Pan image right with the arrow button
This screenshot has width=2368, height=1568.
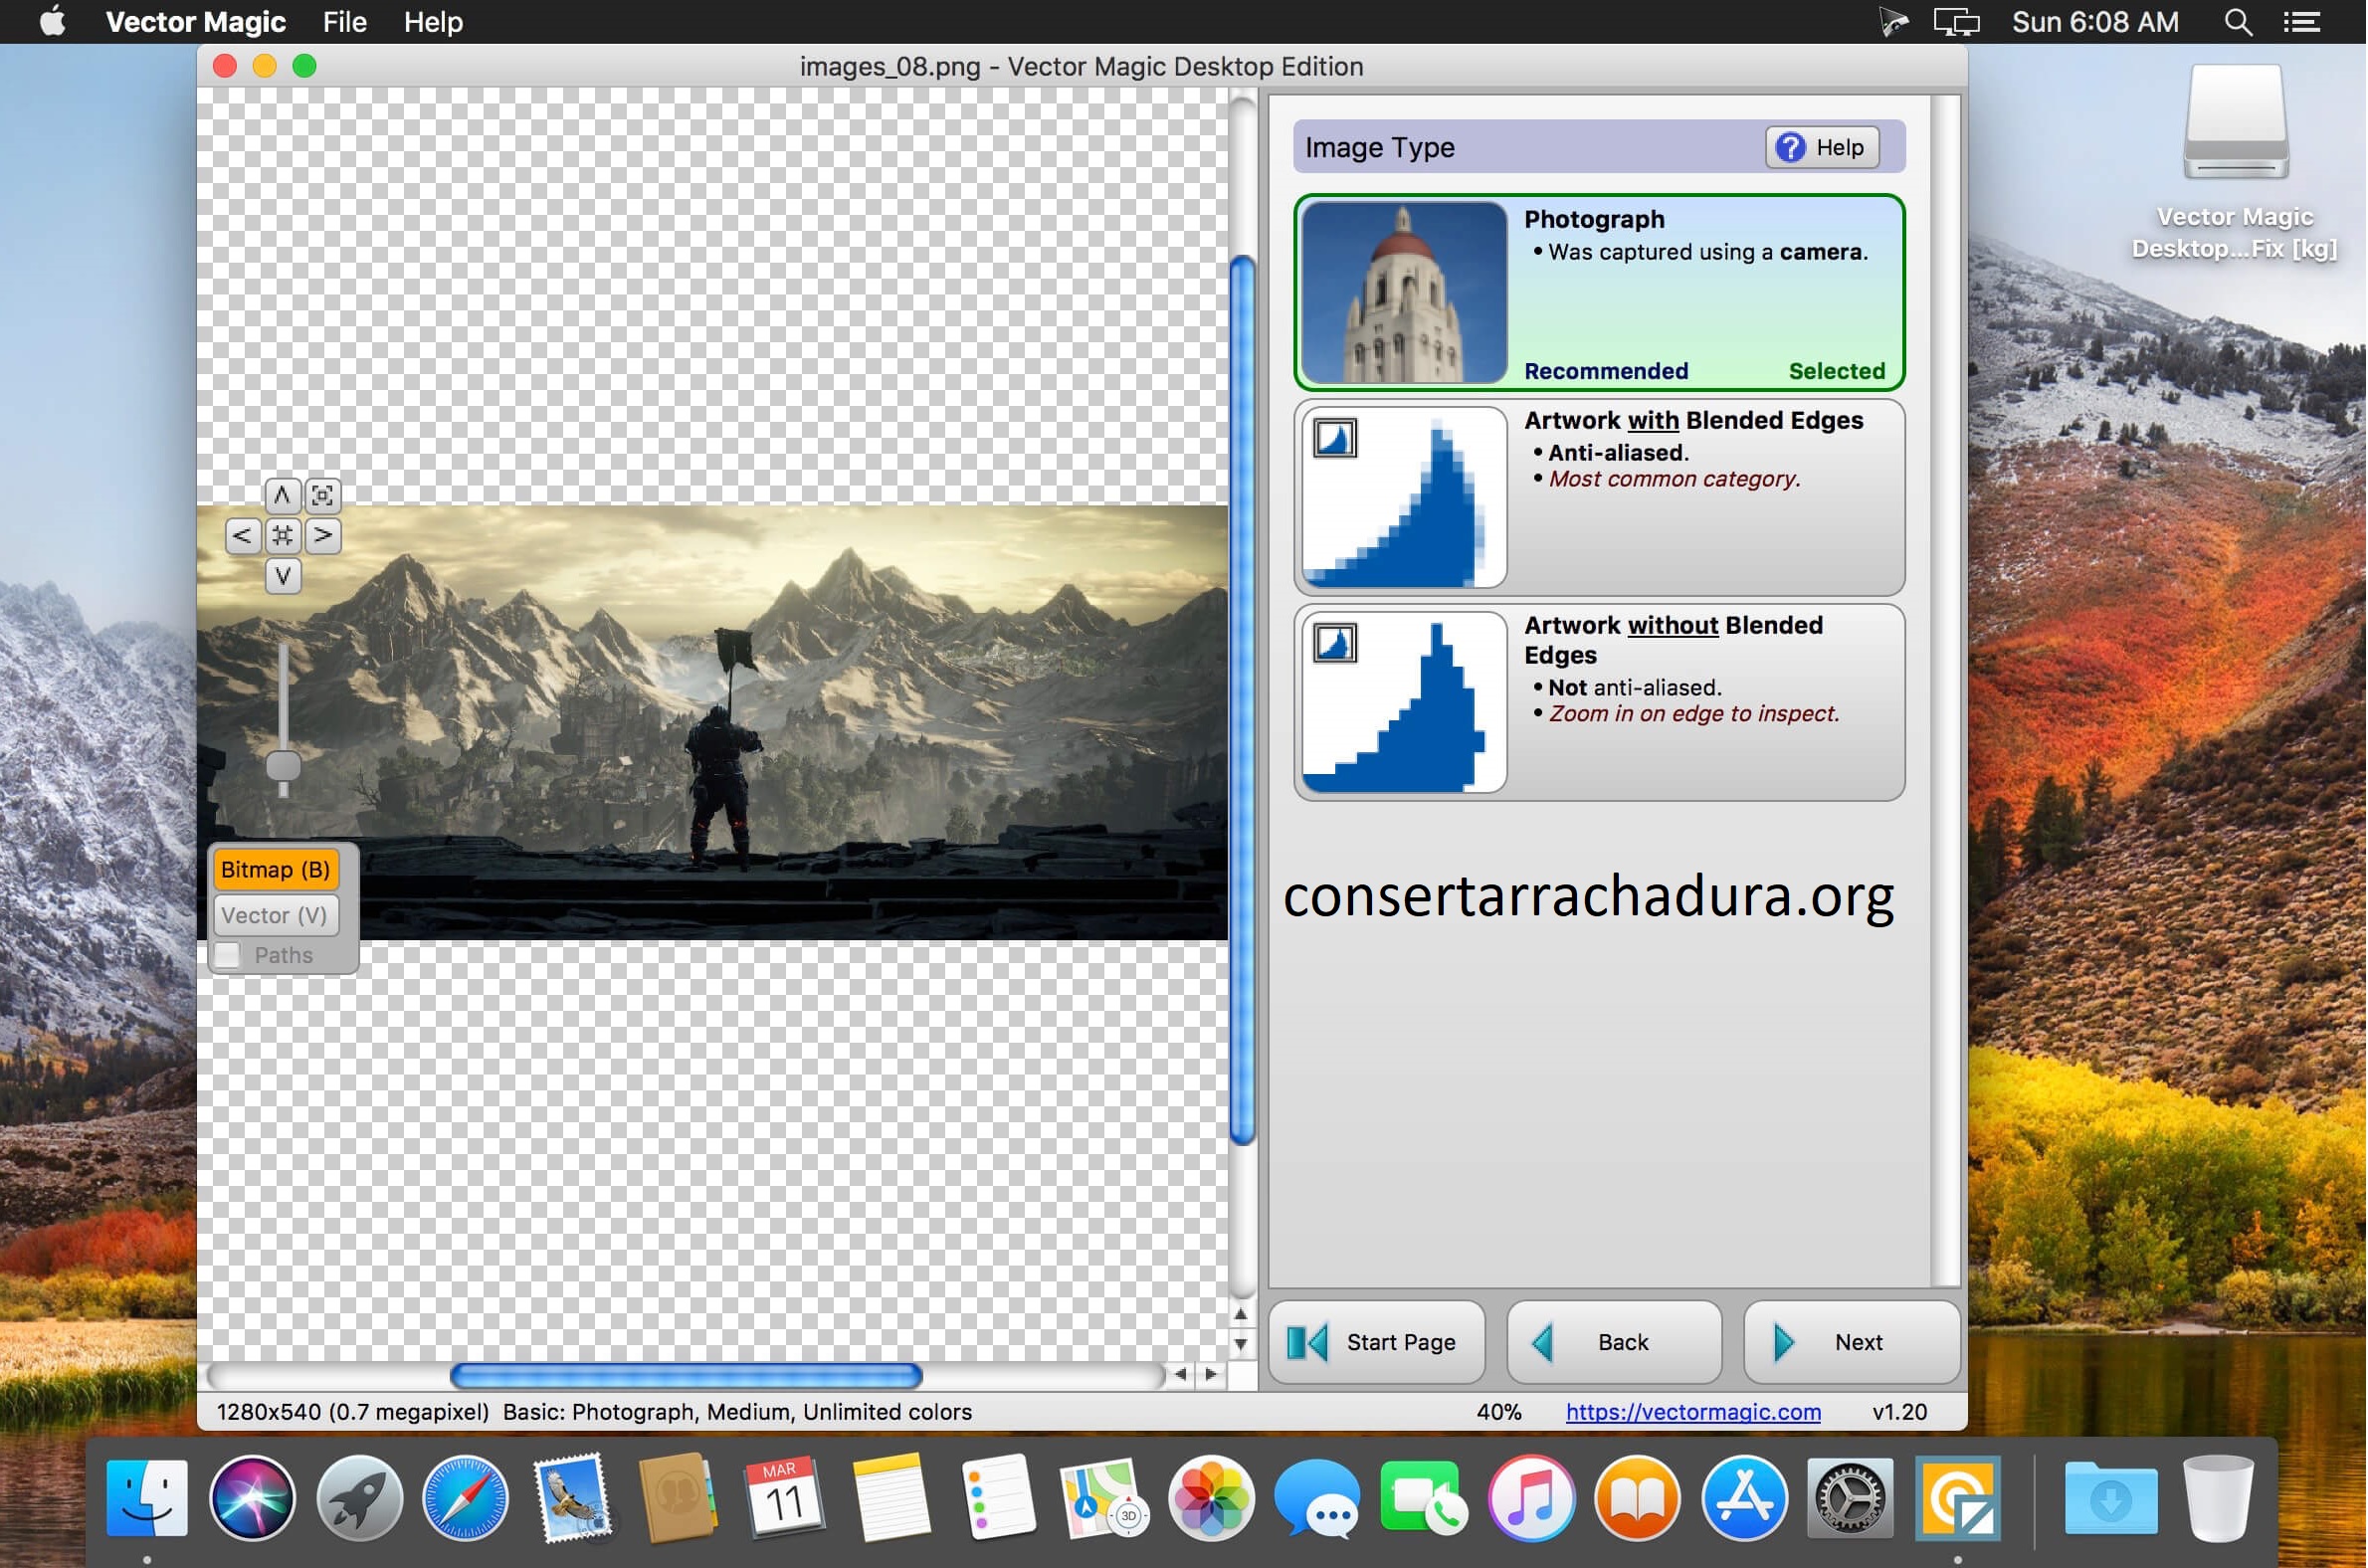click(x=322, y=536)
